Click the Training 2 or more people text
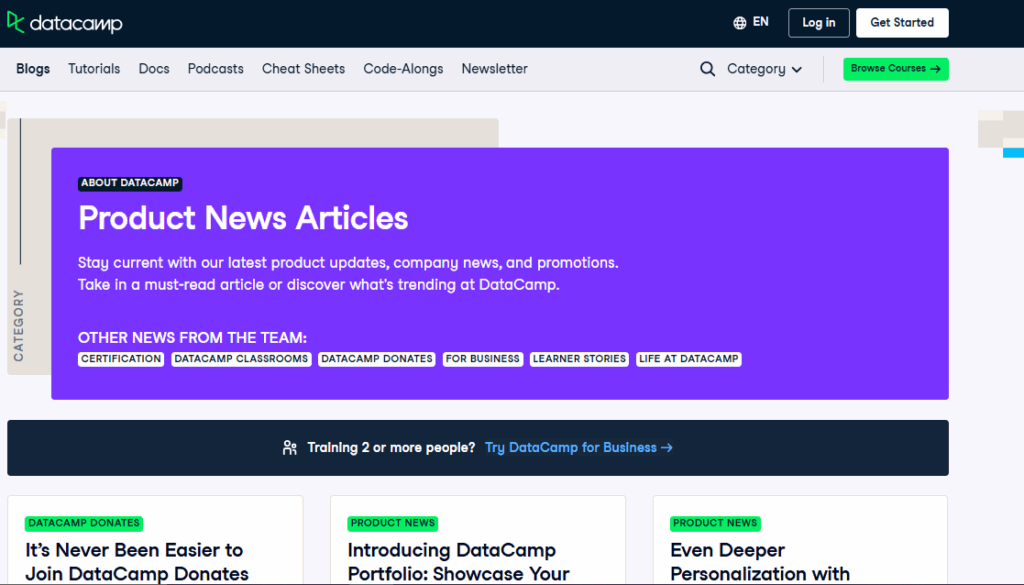The image size is (1024, 585). point(391,448)
